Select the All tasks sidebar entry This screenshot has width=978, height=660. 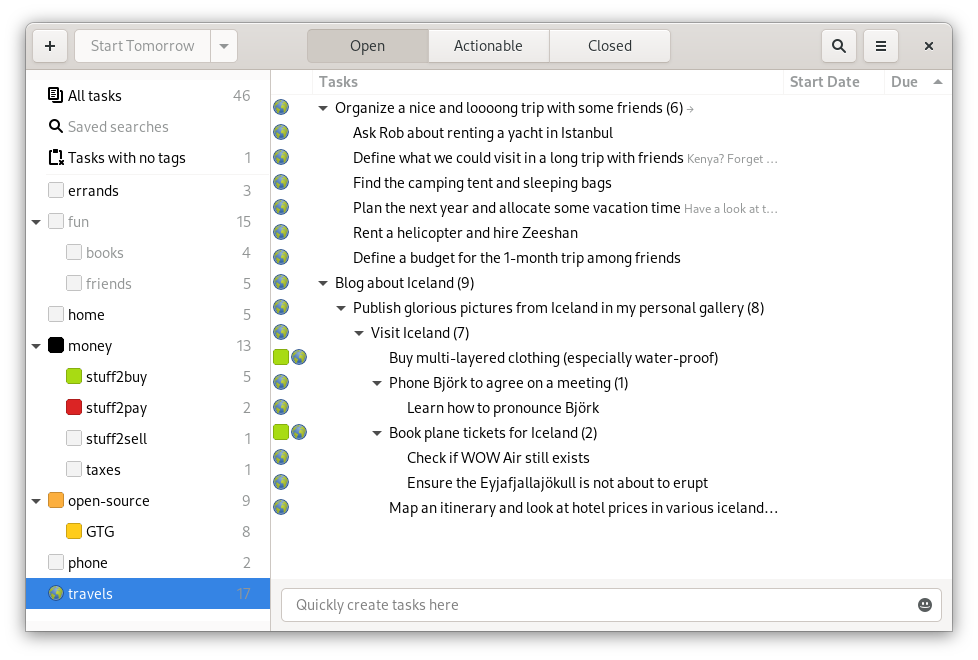pos(148,95)
